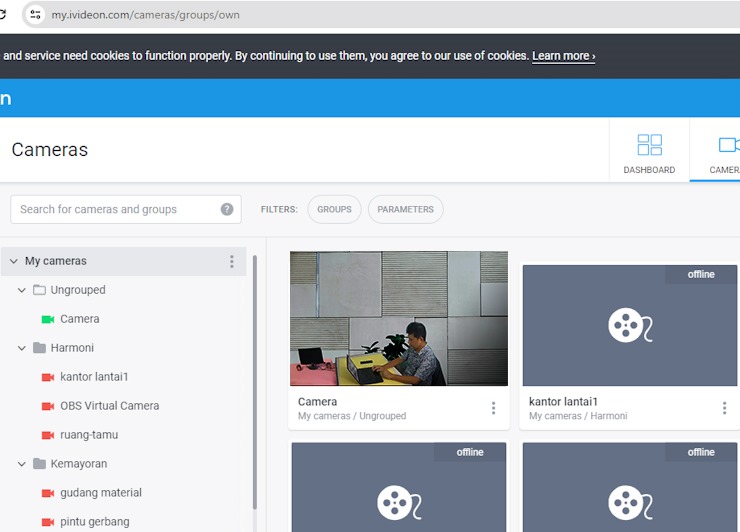Collapse the Harmoni folder chevron
The image size is (740, 532).
click(x=22, y=348)
